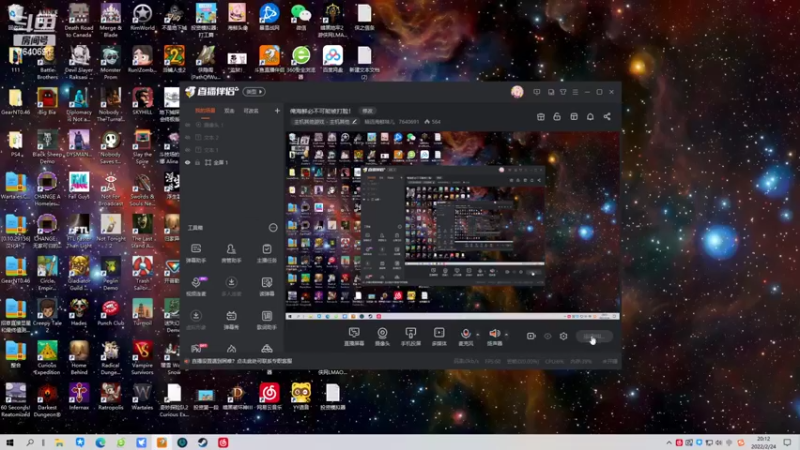The height and width of the screenshot is (450, 800).
Task: Click the start streaming button
Action: click(x=594, y=336)
